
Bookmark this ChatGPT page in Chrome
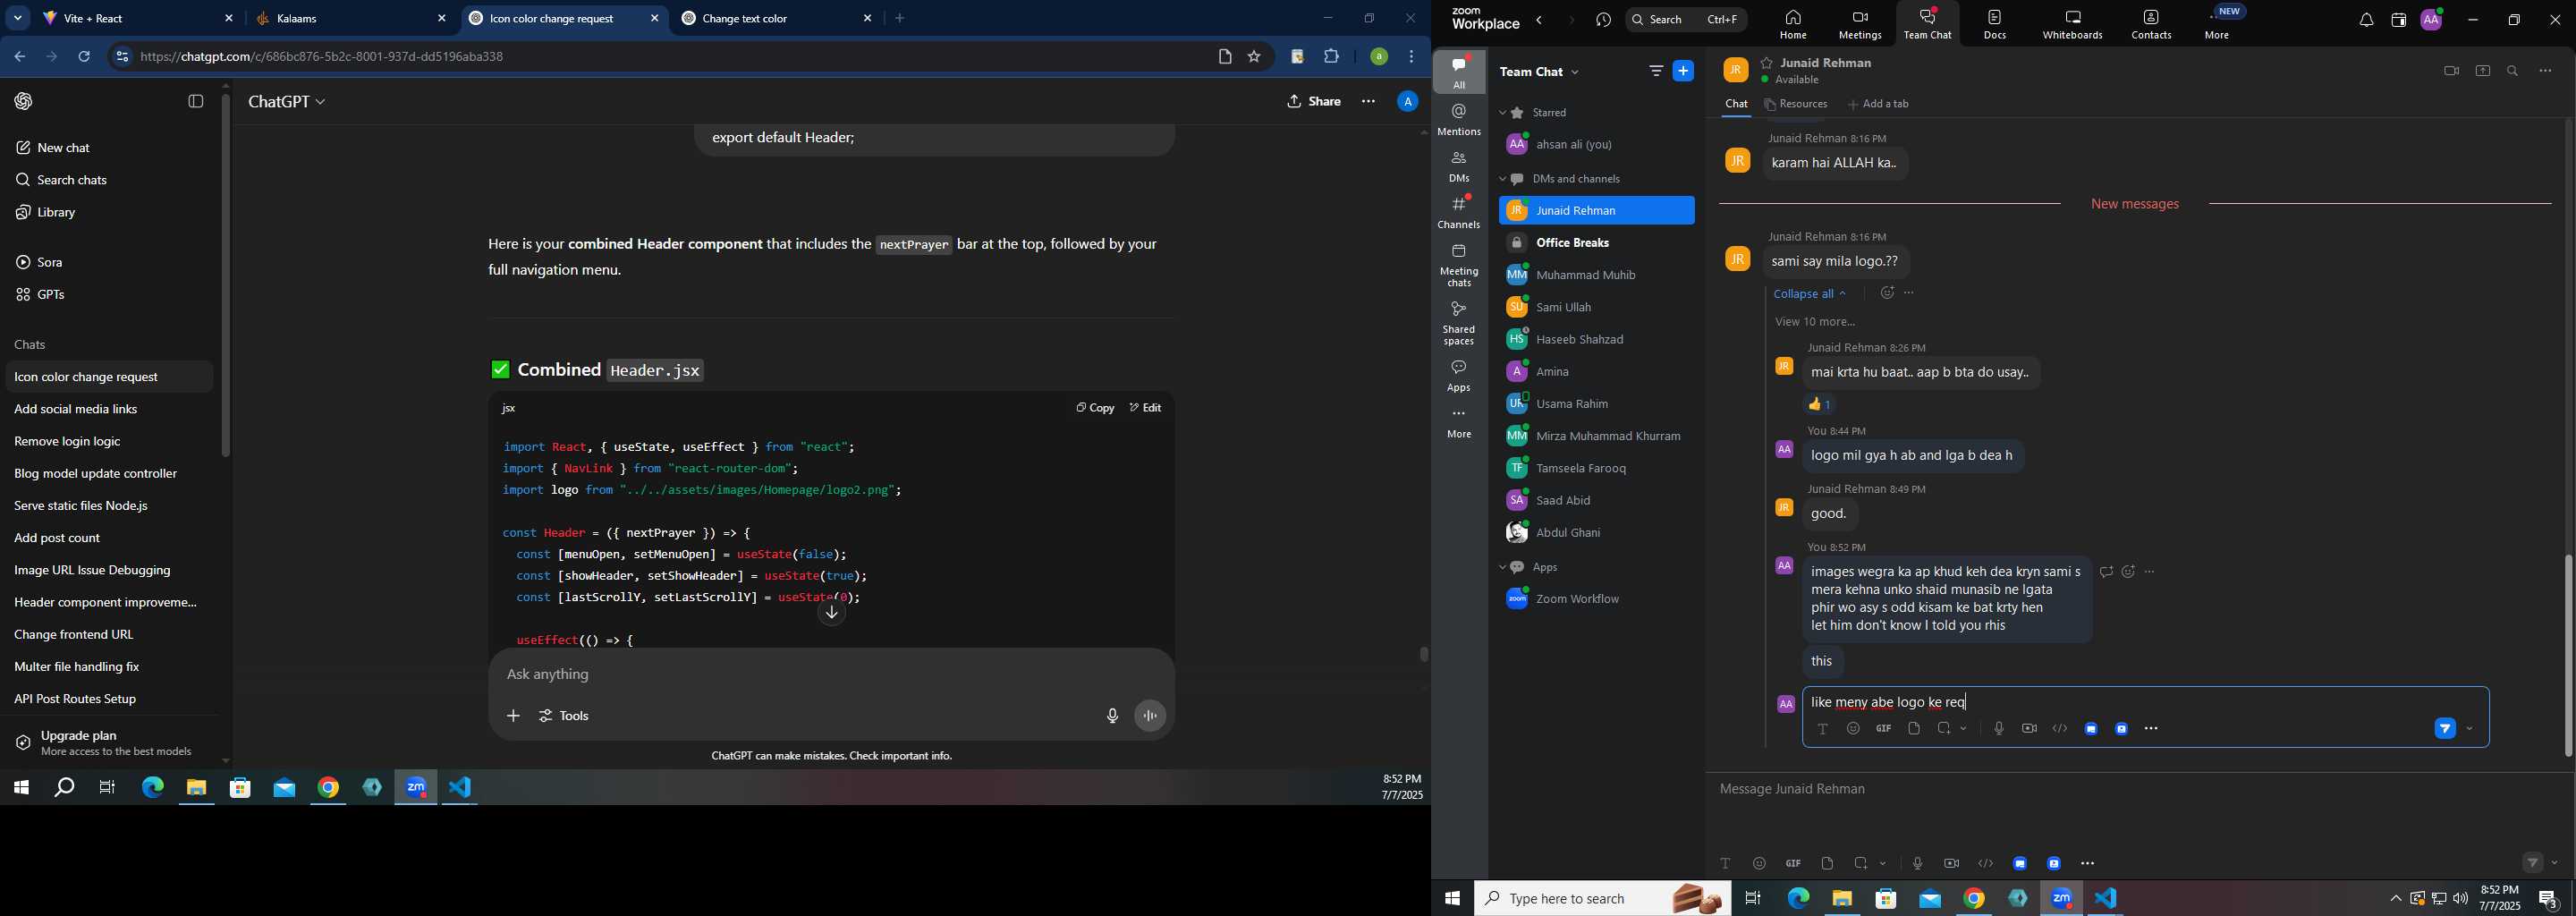pos(1254,57)
